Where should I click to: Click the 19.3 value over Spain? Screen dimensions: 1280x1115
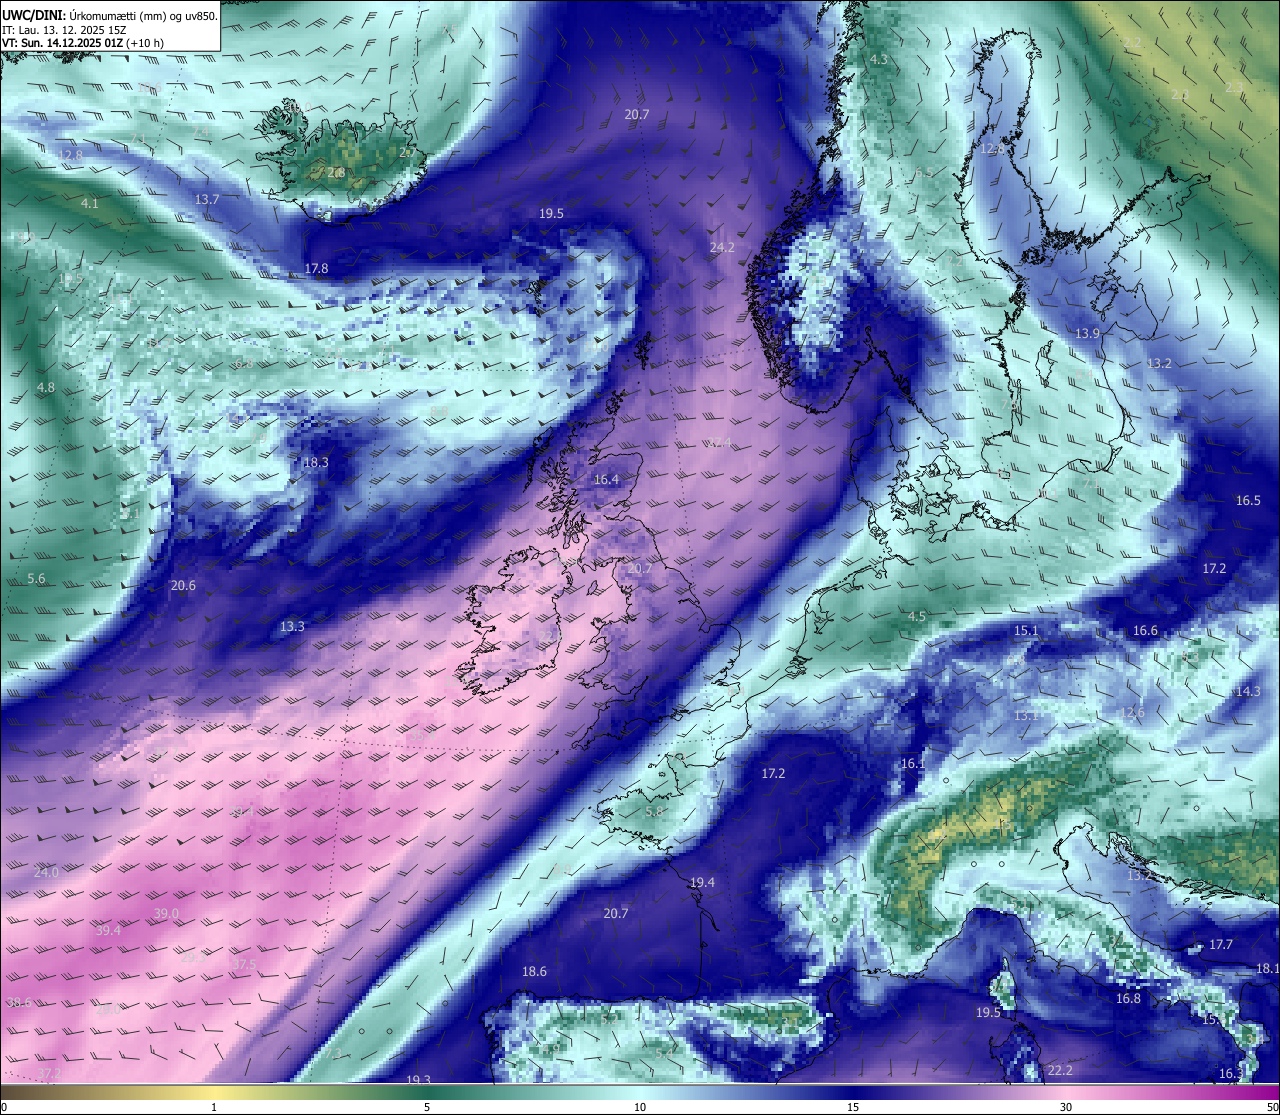click(x=418, y=1080)
